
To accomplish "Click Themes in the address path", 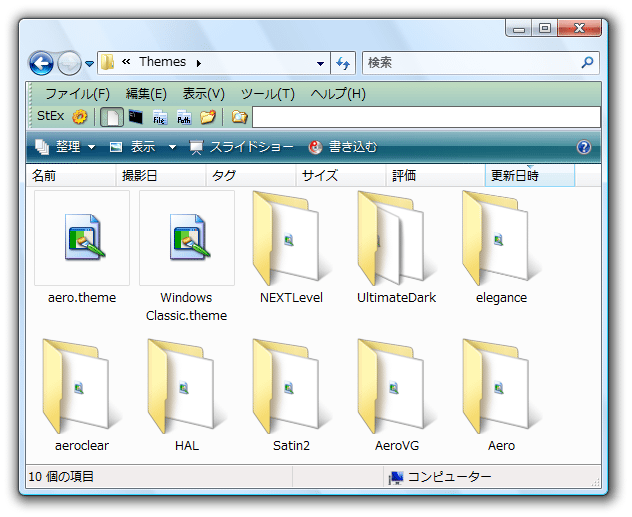I will (x=162, y=62).
